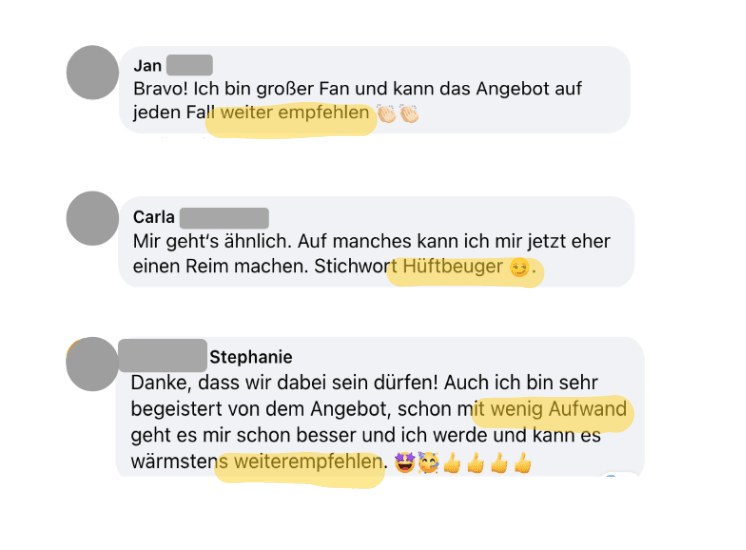Image resolution: width=746 pixels, height=550 pixels.
Task: Click the smirking face emoji after Hüftbeuger
Action: (x=519, y=267)
